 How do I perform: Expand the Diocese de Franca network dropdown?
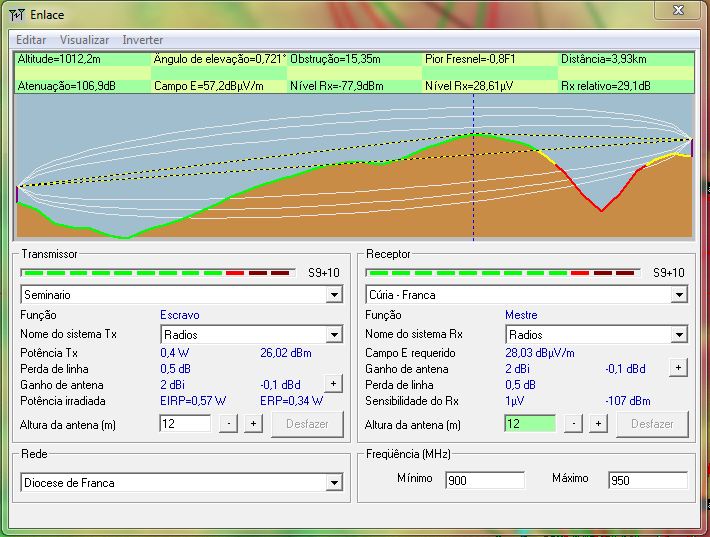click(334, 483)
